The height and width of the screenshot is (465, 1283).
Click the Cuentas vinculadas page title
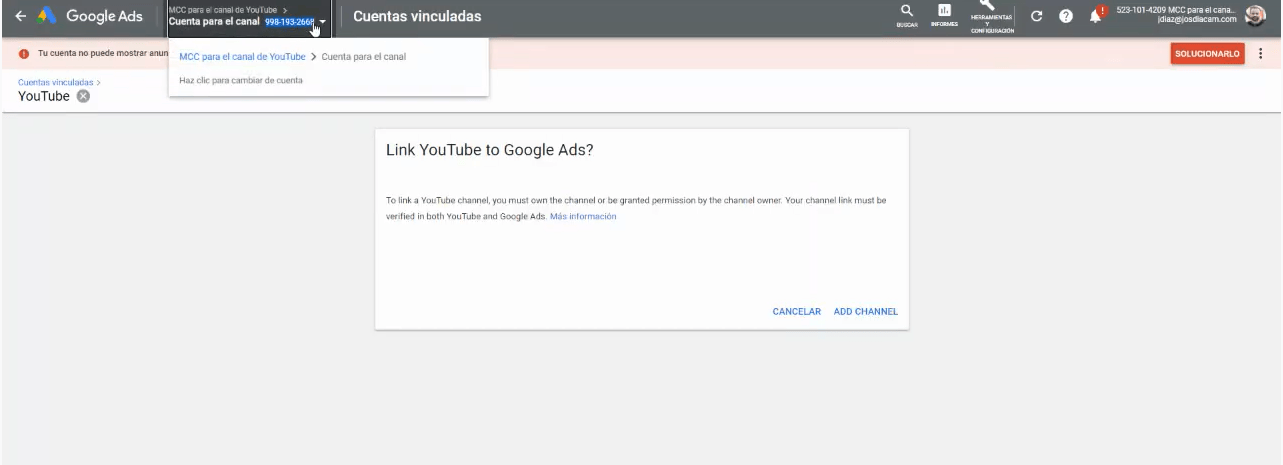[x=417, y=16]
